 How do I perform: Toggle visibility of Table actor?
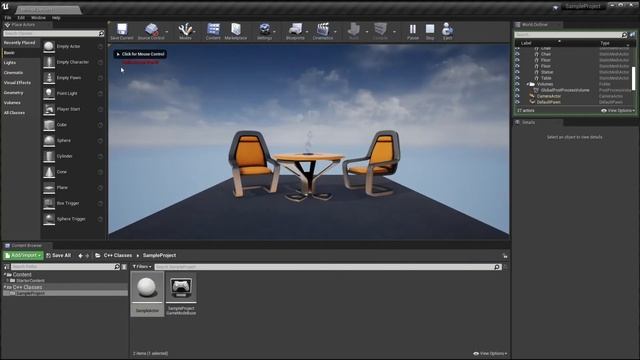tap(517, 78)
